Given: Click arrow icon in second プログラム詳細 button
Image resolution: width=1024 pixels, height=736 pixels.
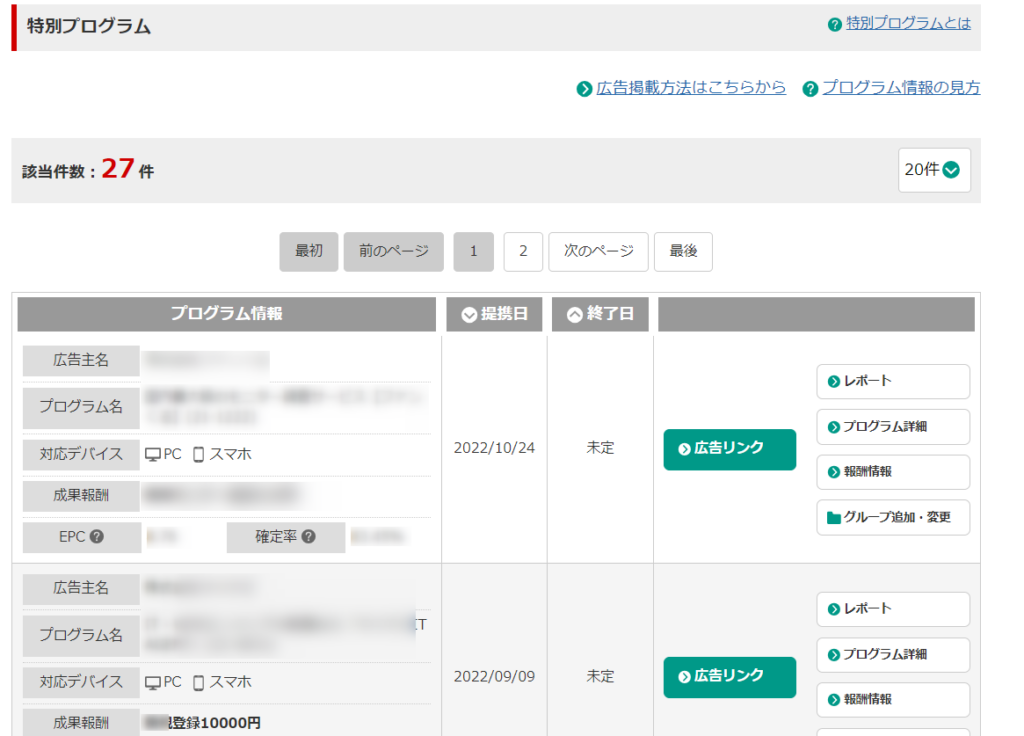Looking at the screenshot, I should pyautogui.click(x=833, y=655).
